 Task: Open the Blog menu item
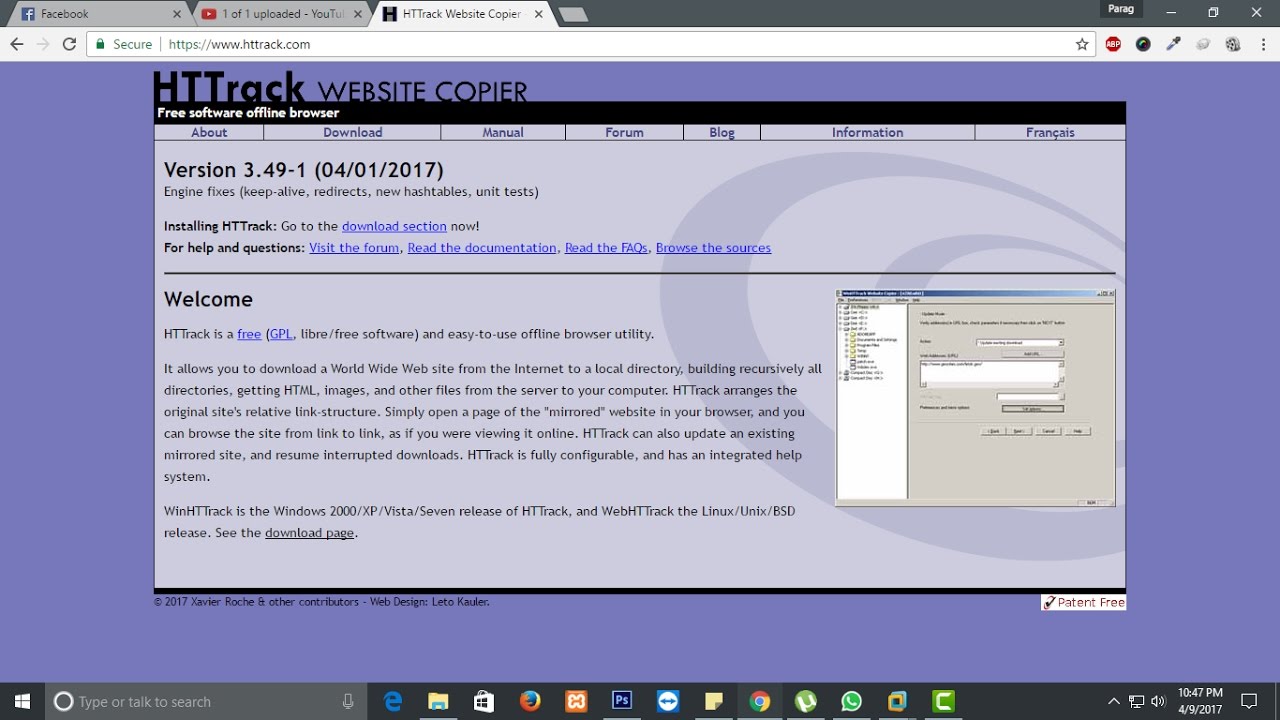click(722, 132)
